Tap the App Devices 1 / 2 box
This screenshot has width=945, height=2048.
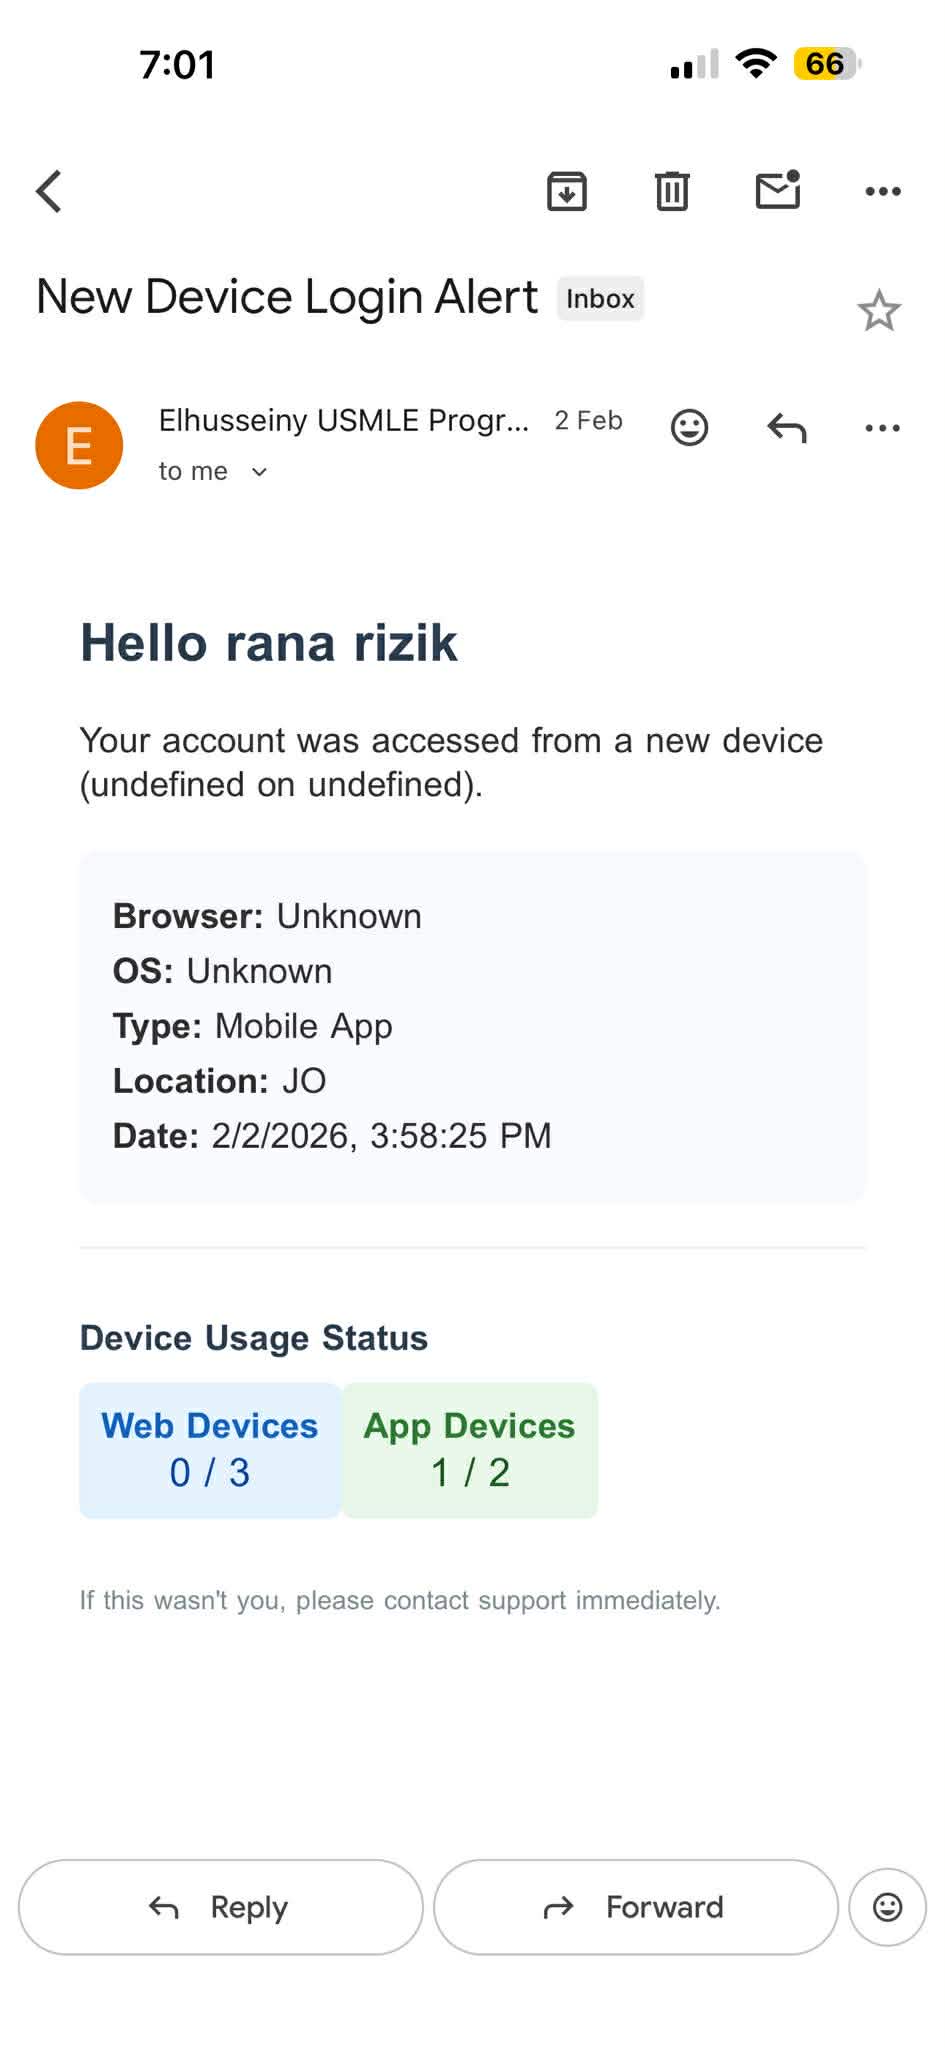[470, 1450]
